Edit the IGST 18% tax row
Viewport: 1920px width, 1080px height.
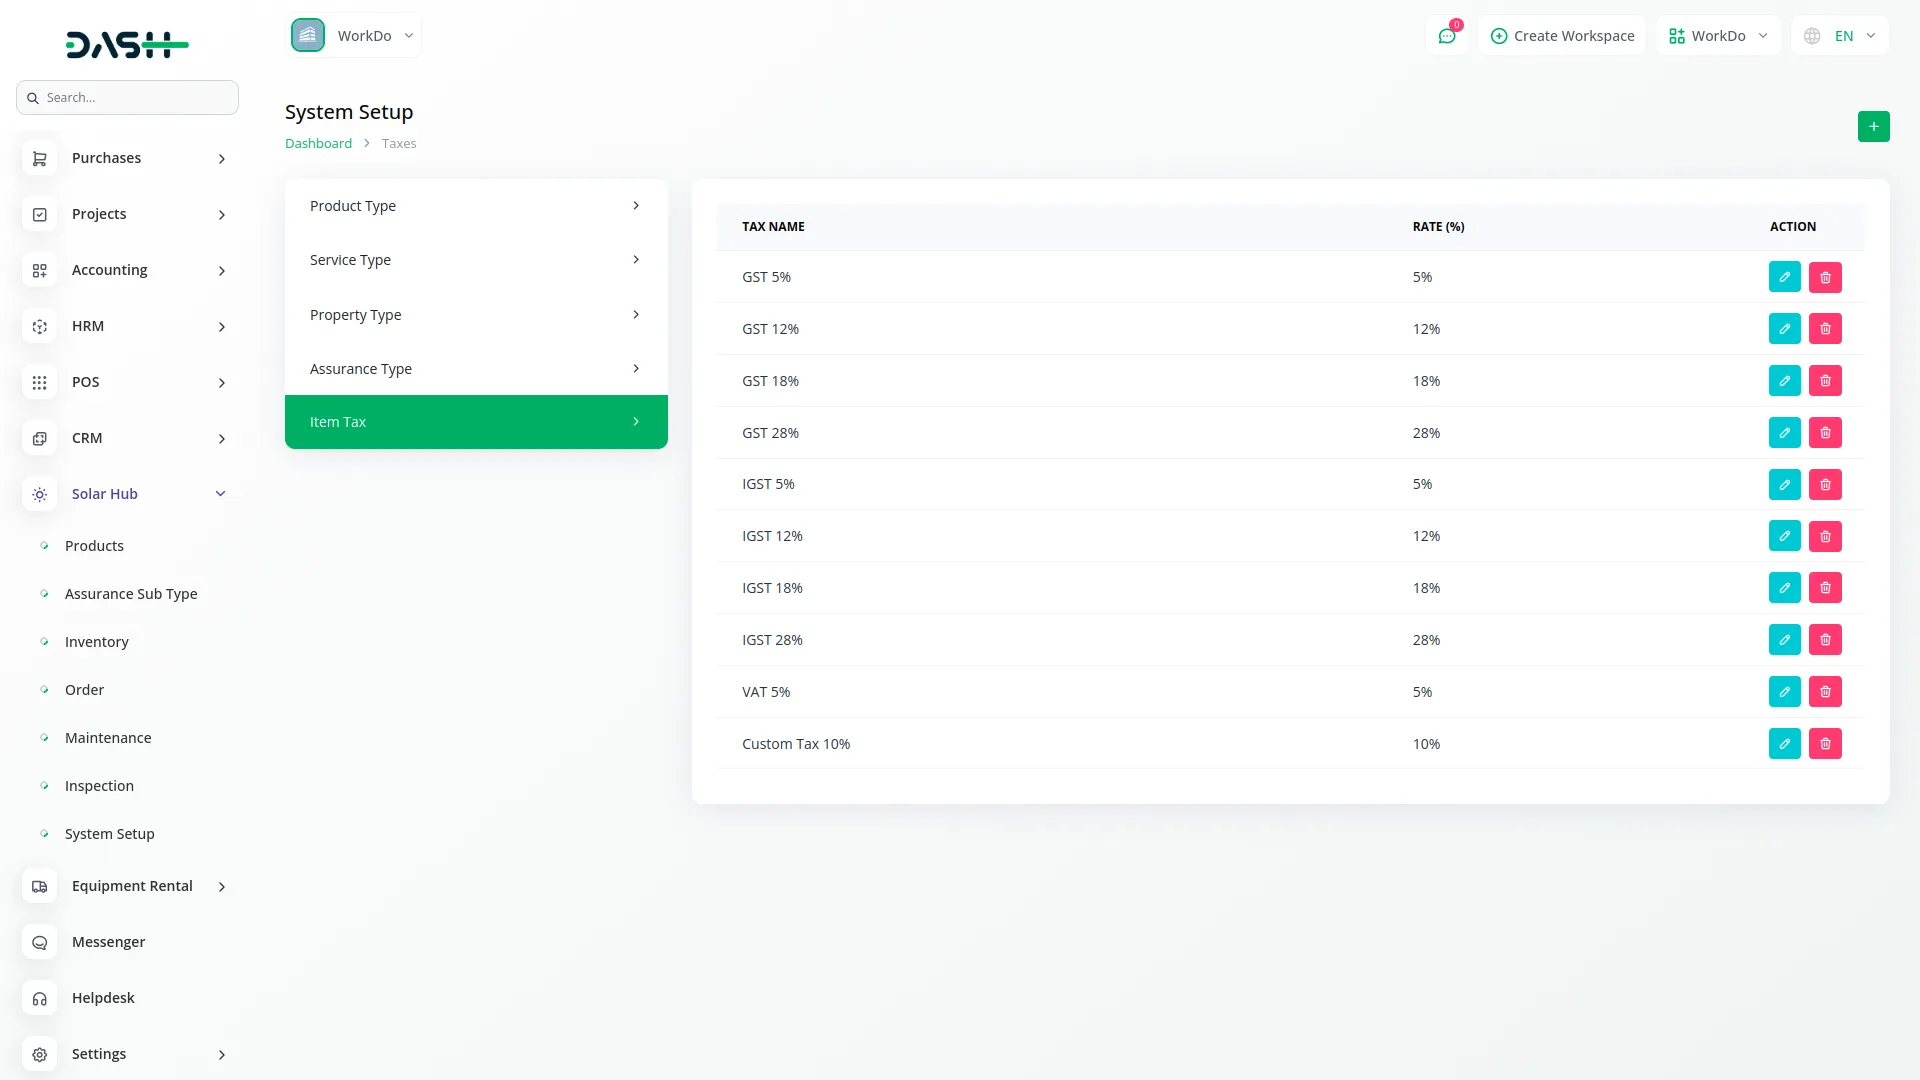tap(1784, 588)
